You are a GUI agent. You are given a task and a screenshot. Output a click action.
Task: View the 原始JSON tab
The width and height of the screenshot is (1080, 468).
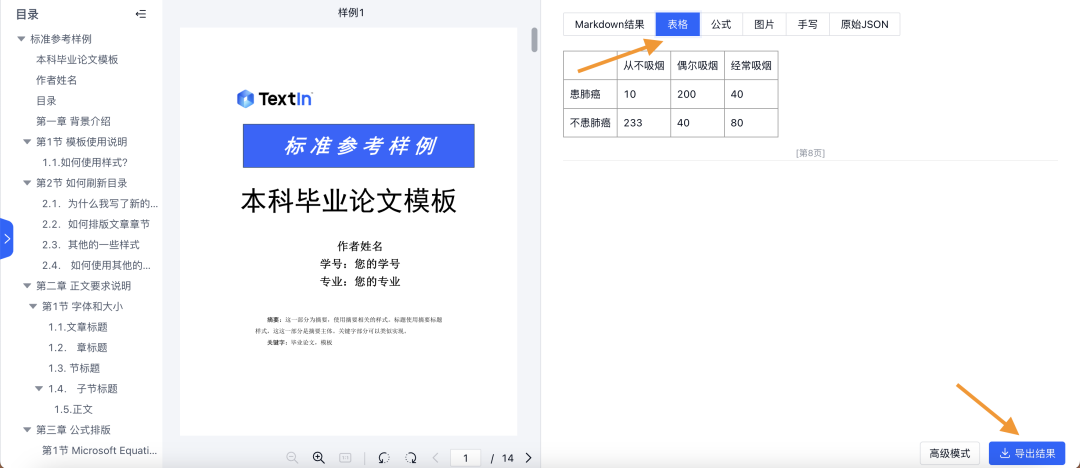[864, 24]
